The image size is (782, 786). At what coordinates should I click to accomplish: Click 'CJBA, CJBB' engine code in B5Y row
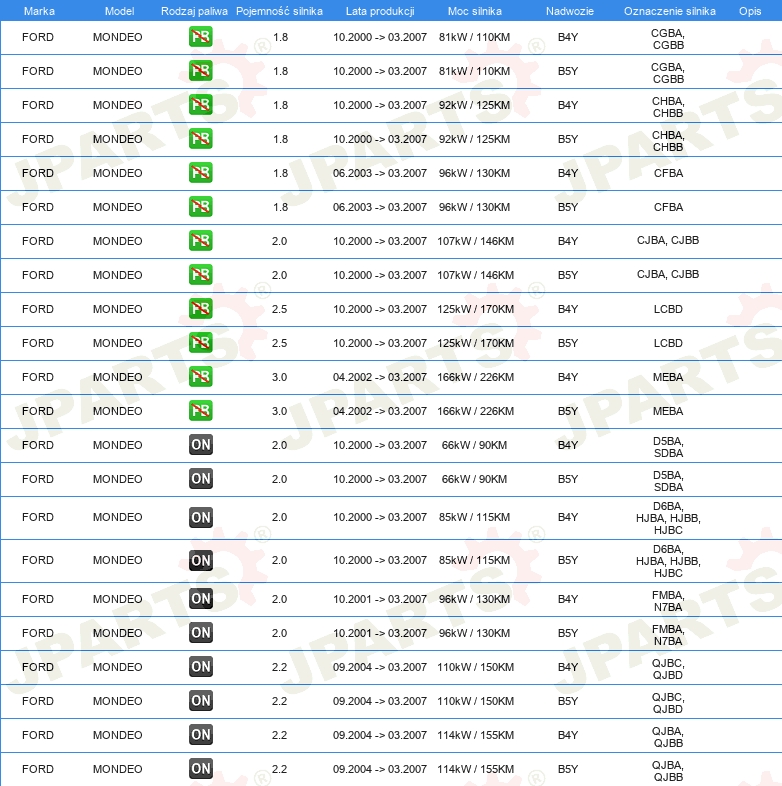coord(668,274)
